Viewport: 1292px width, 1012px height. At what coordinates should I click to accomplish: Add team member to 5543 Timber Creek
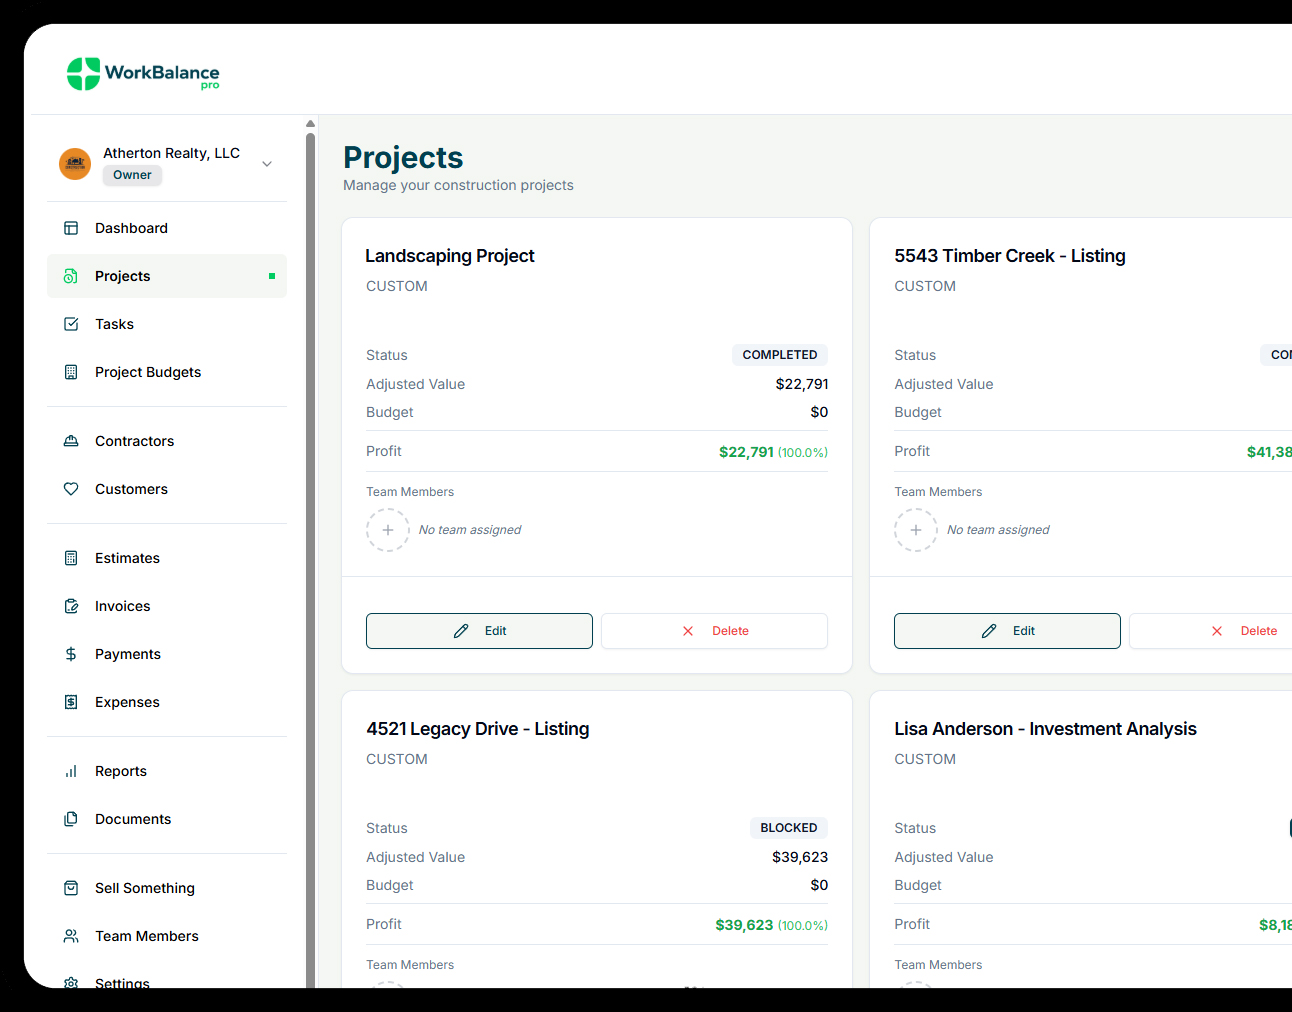click(x=916, y=530)
